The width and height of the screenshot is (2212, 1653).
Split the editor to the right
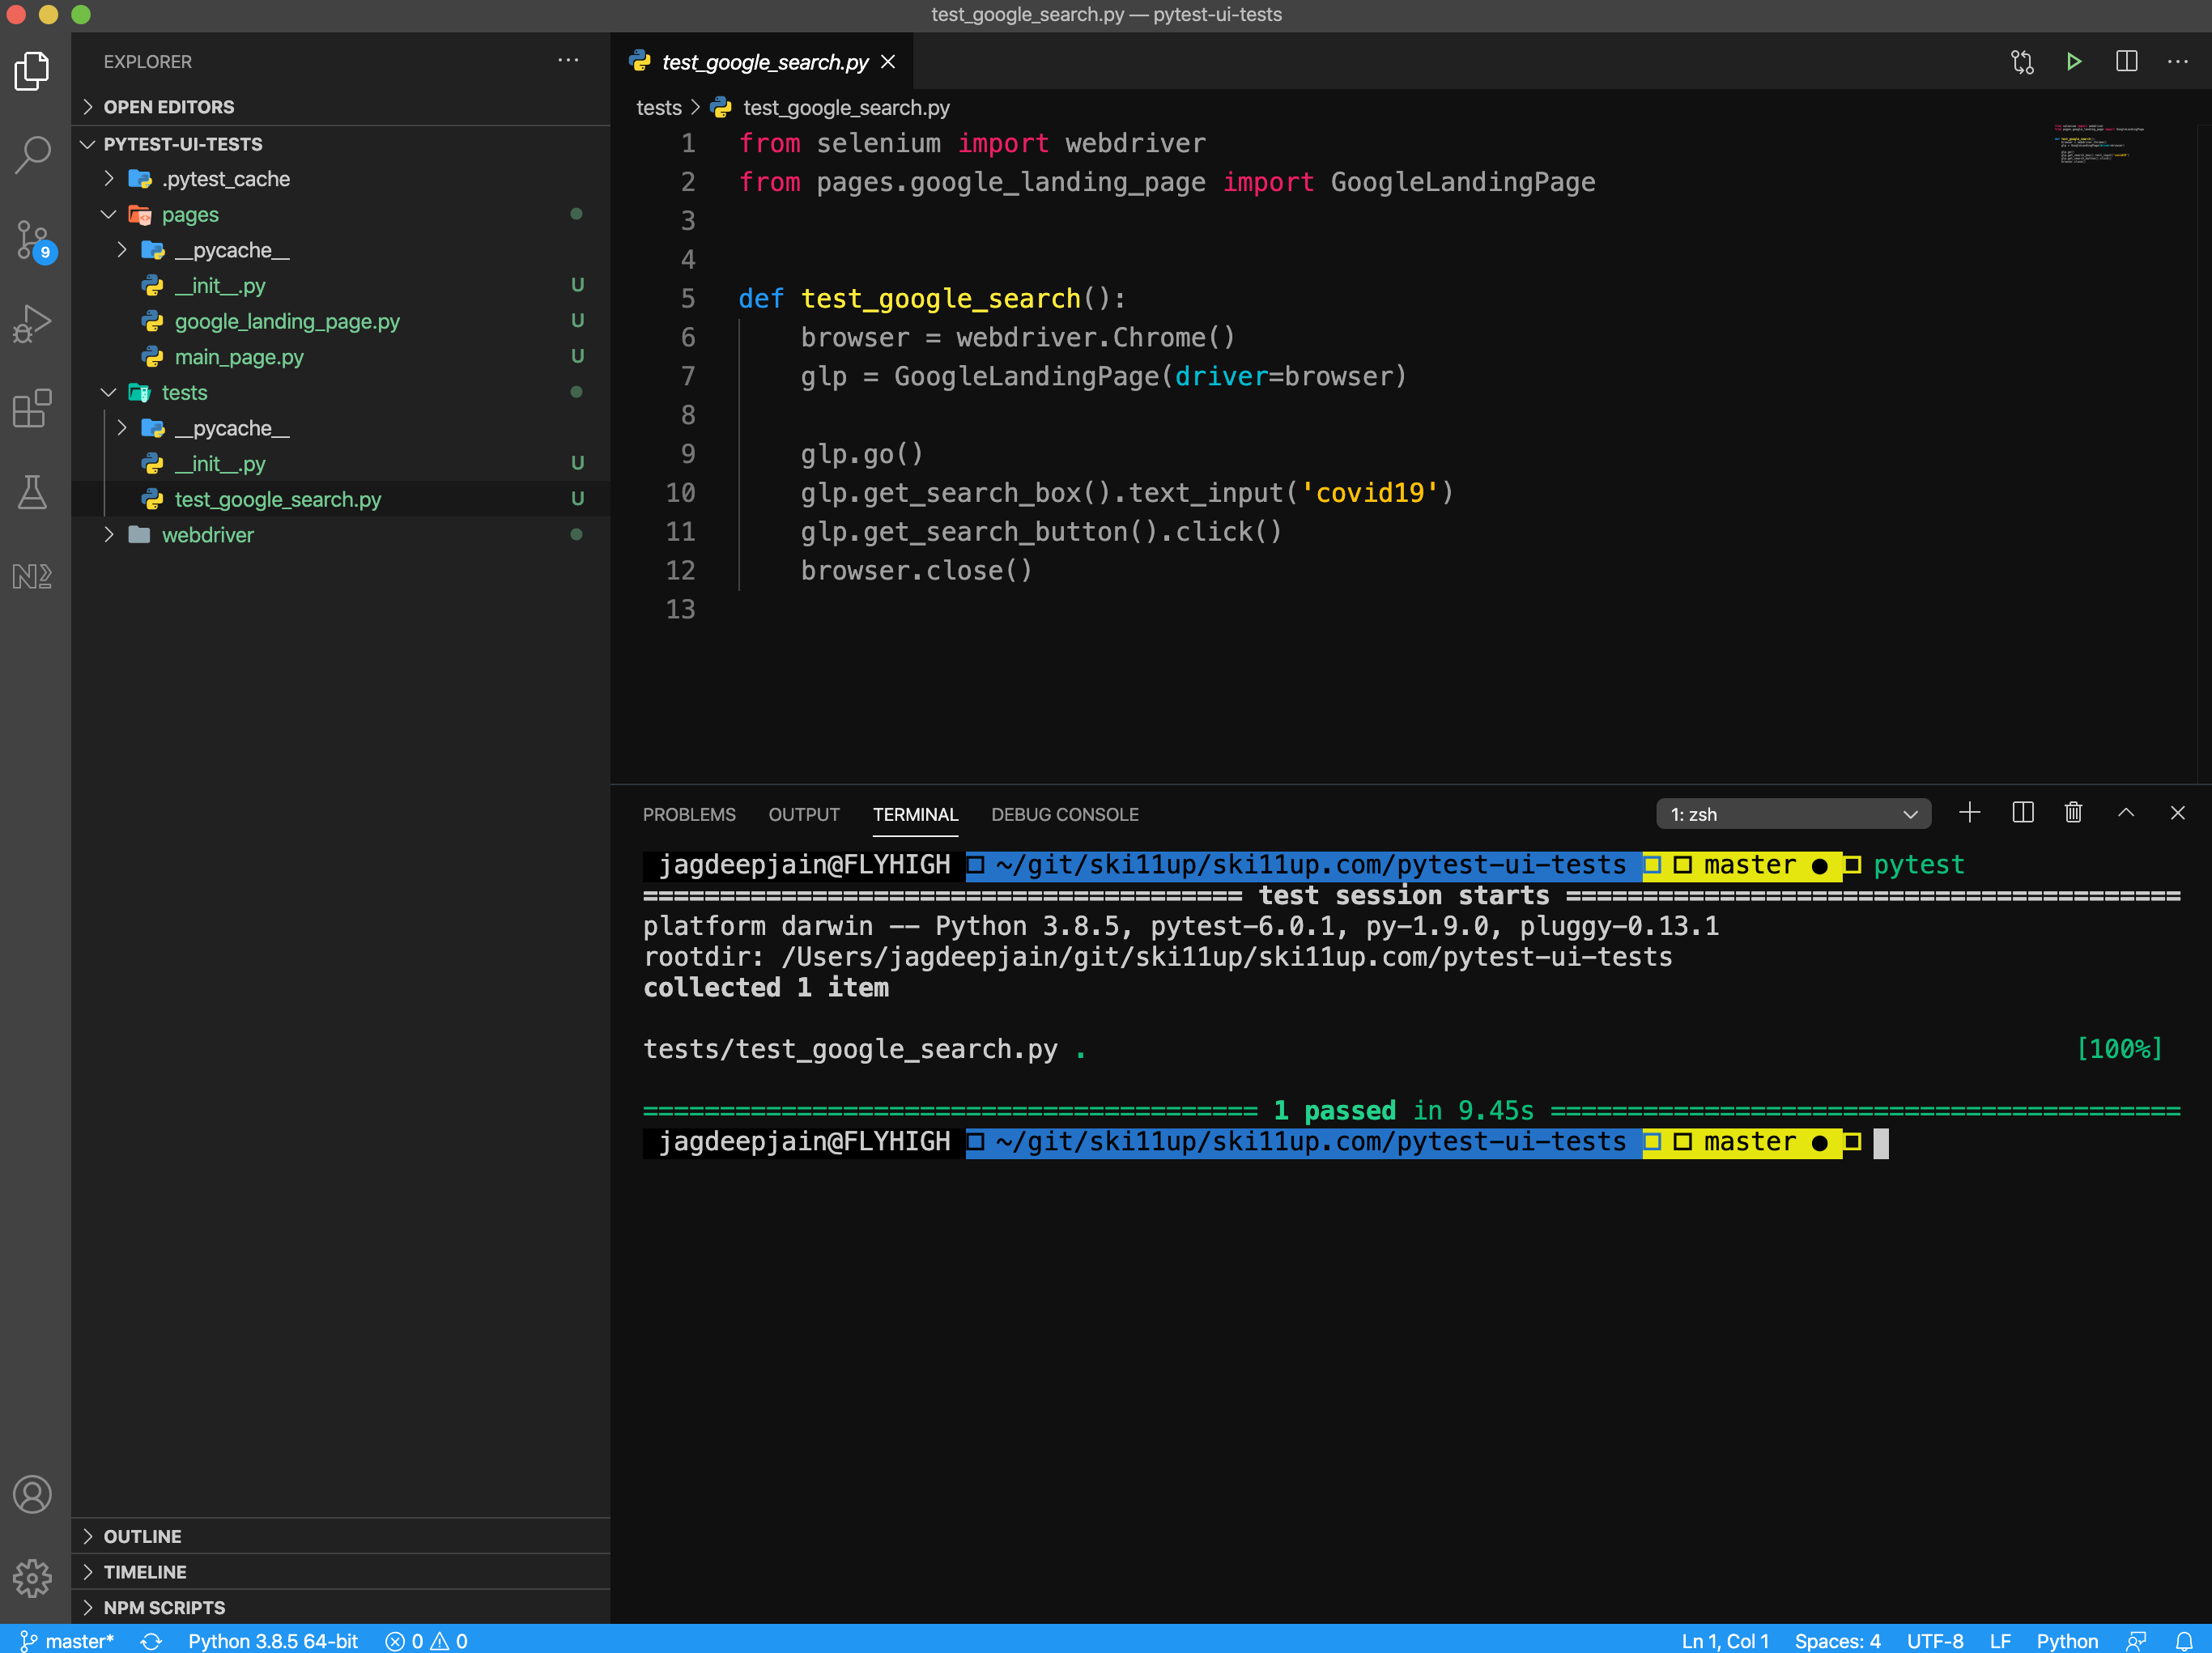tap(2126, 62)
